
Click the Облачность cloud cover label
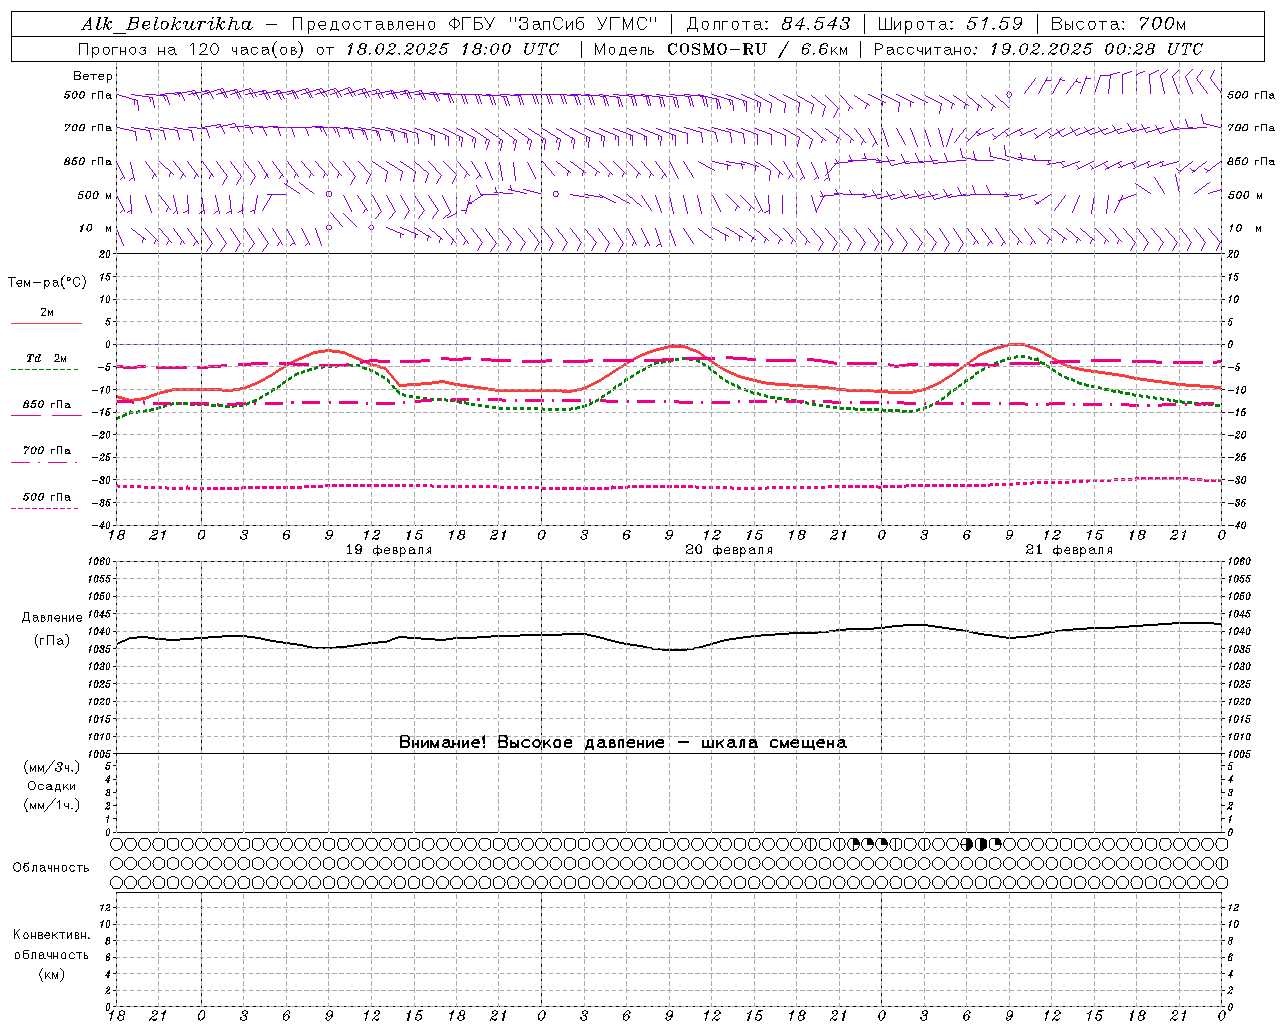[51, 868]
